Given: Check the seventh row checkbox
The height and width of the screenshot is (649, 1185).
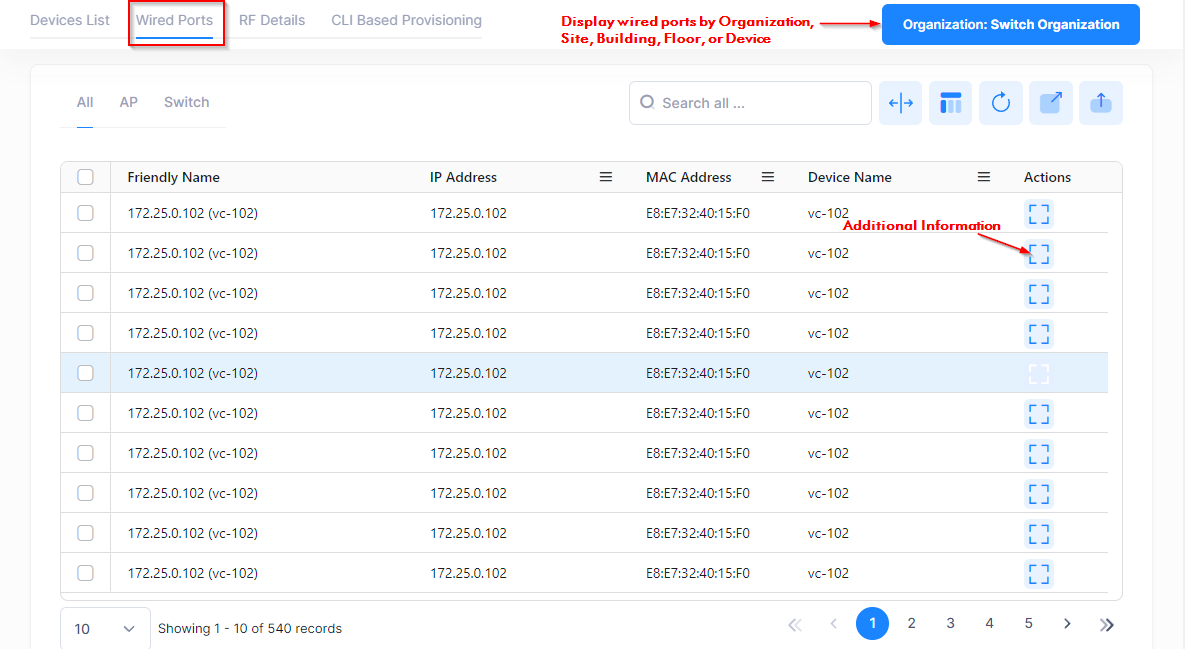Looking at the screenshot, I should tap(85, 453).
